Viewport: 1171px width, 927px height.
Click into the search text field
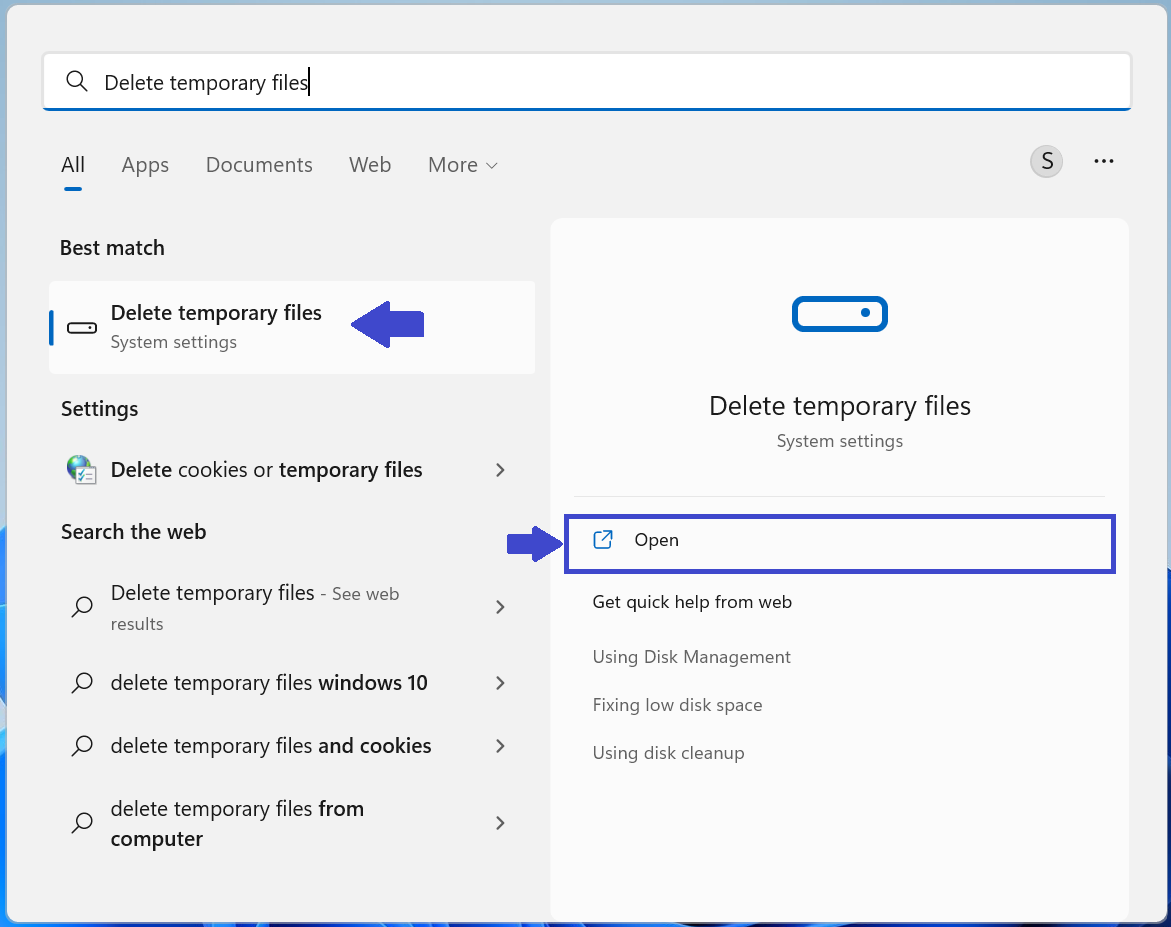pos(600,82)
